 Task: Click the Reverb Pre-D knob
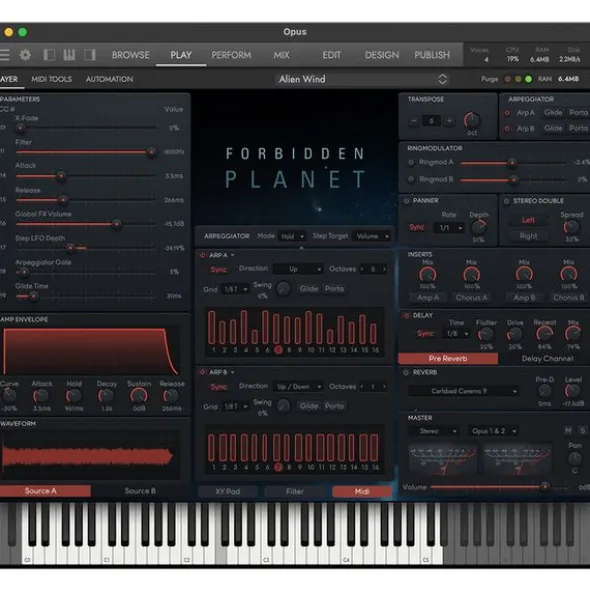(544, 392)
